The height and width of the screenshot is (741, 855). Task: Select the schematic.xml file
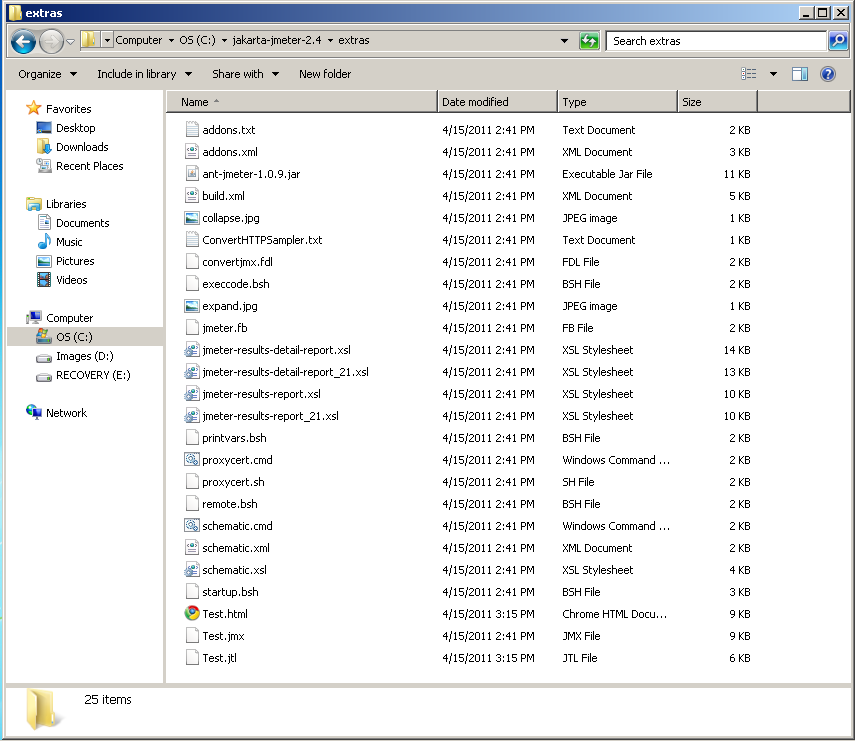pos(236,548)
